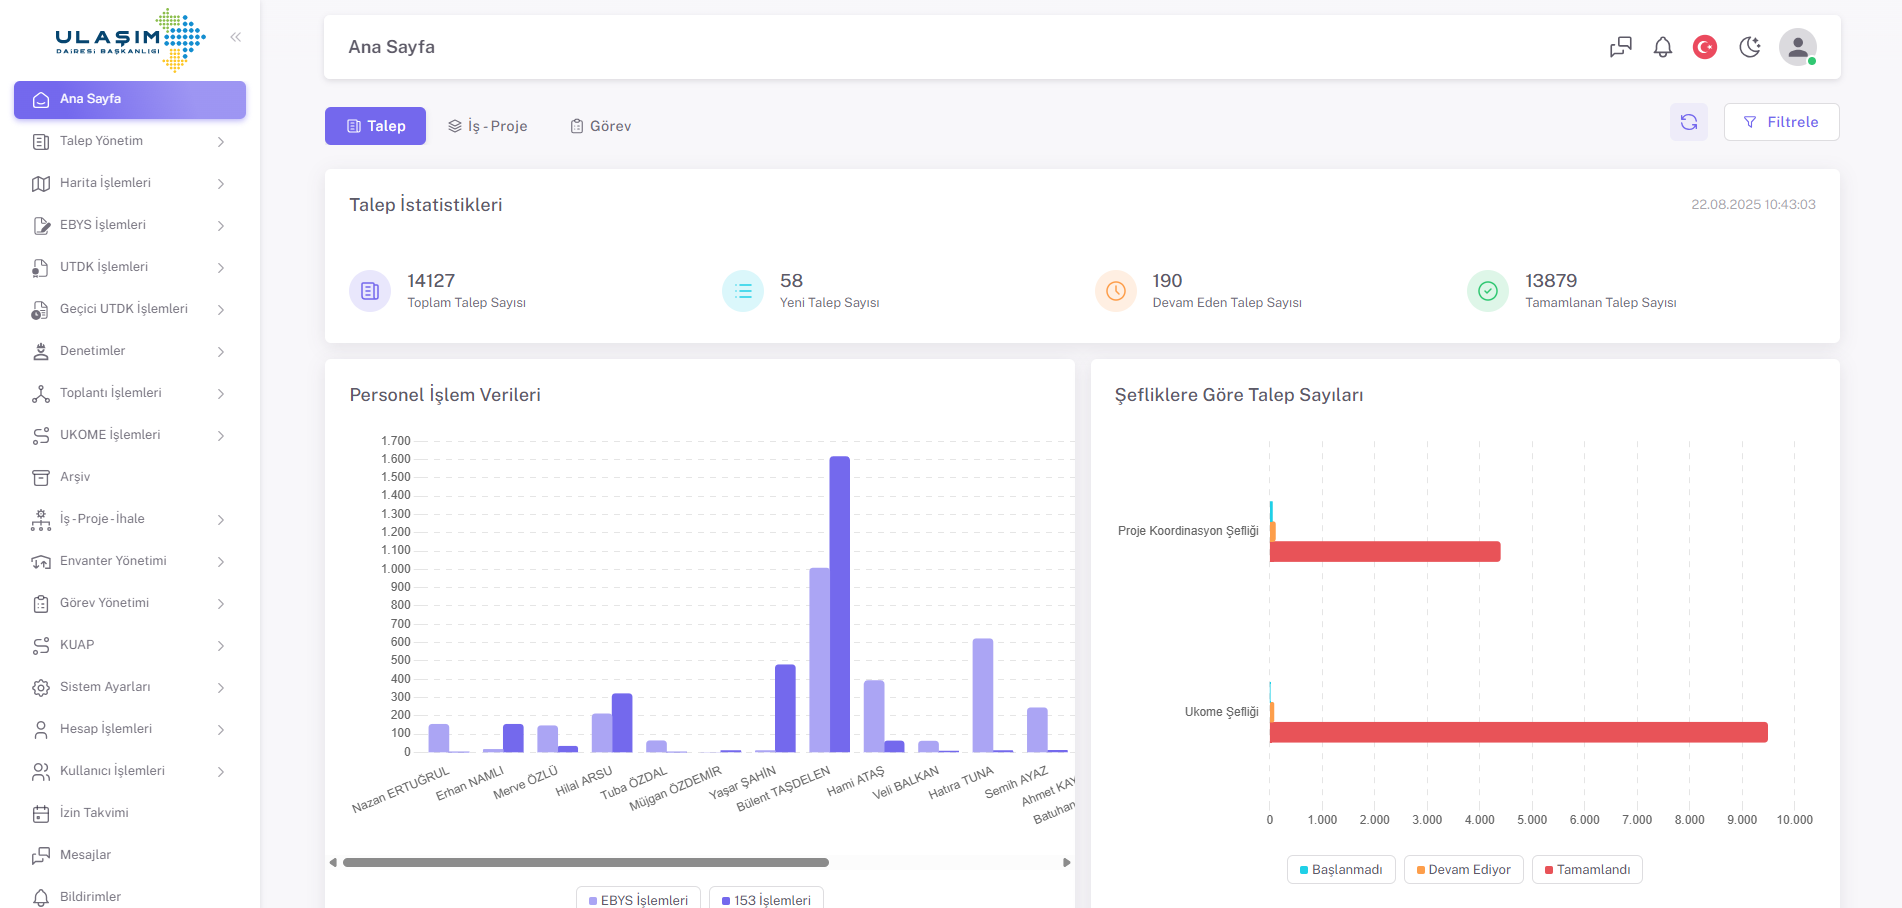Expand the Talep Yönetim menu
Screen dimensions: 1902x908
coord(130,141)
